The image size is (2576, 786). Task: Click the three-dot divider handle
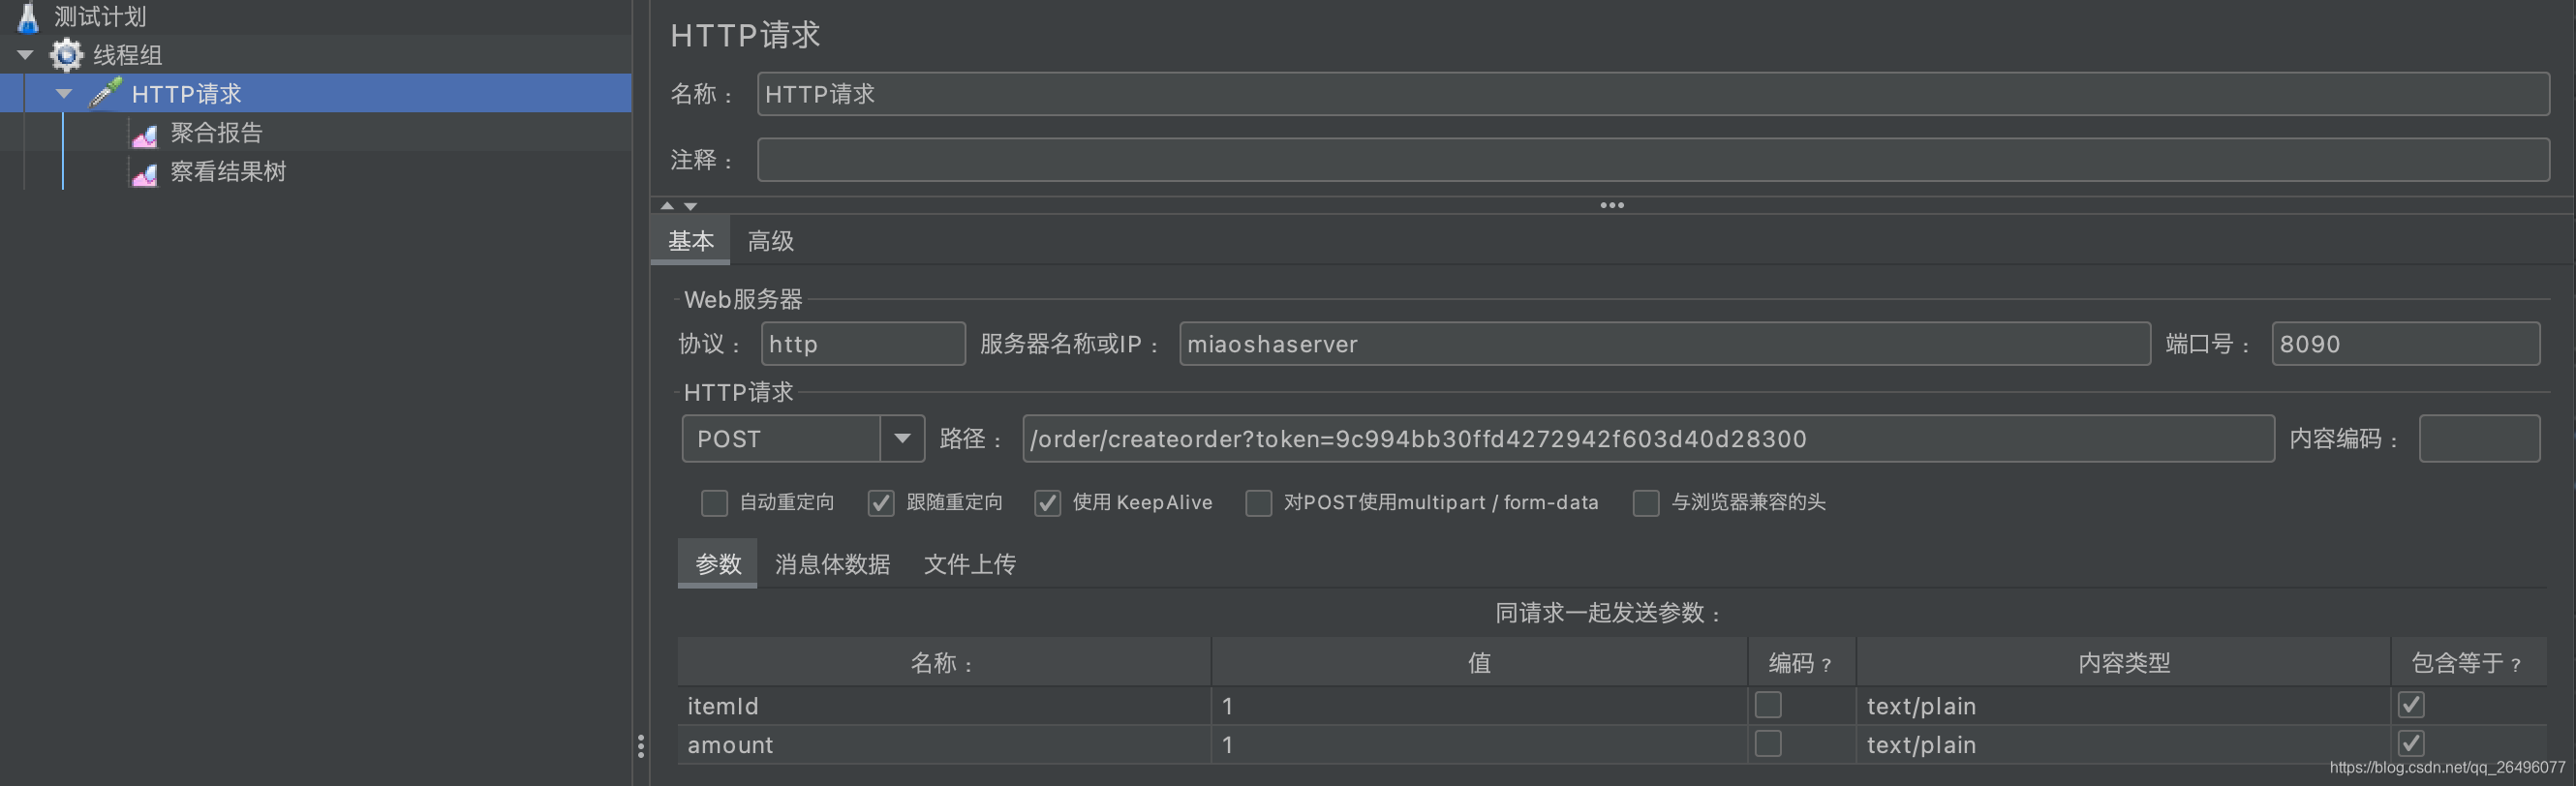coord(1612,205)
